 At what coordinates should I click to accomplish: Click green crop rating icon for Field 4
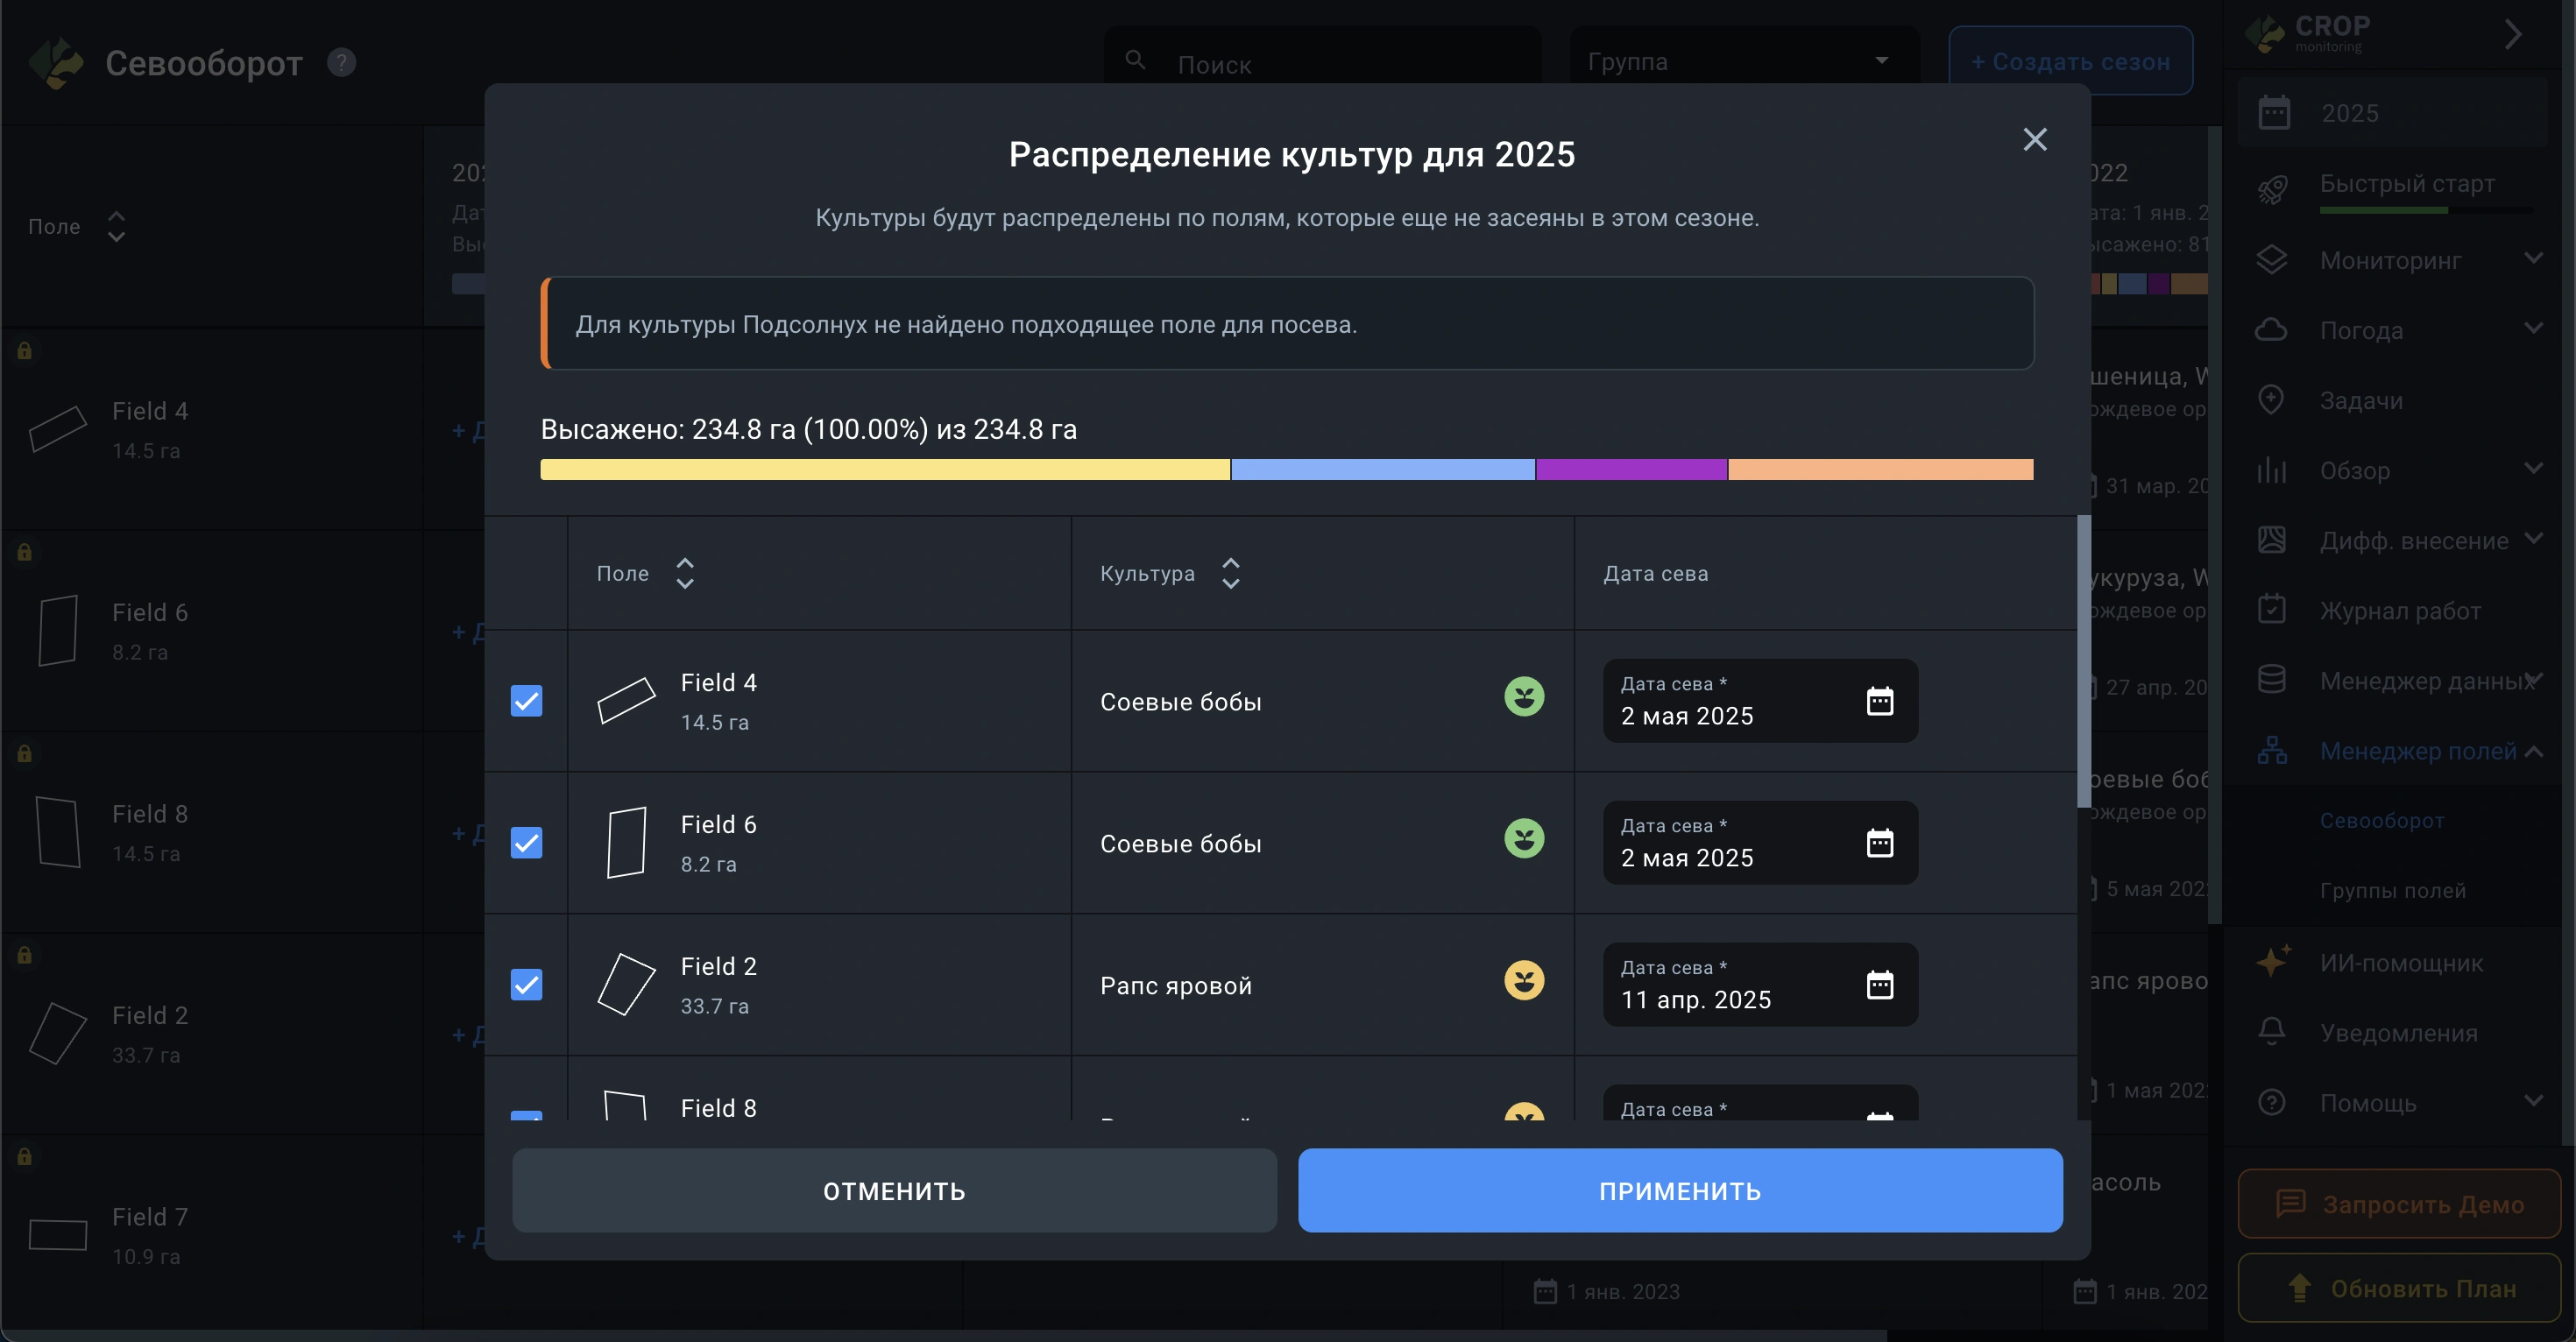1523,697
